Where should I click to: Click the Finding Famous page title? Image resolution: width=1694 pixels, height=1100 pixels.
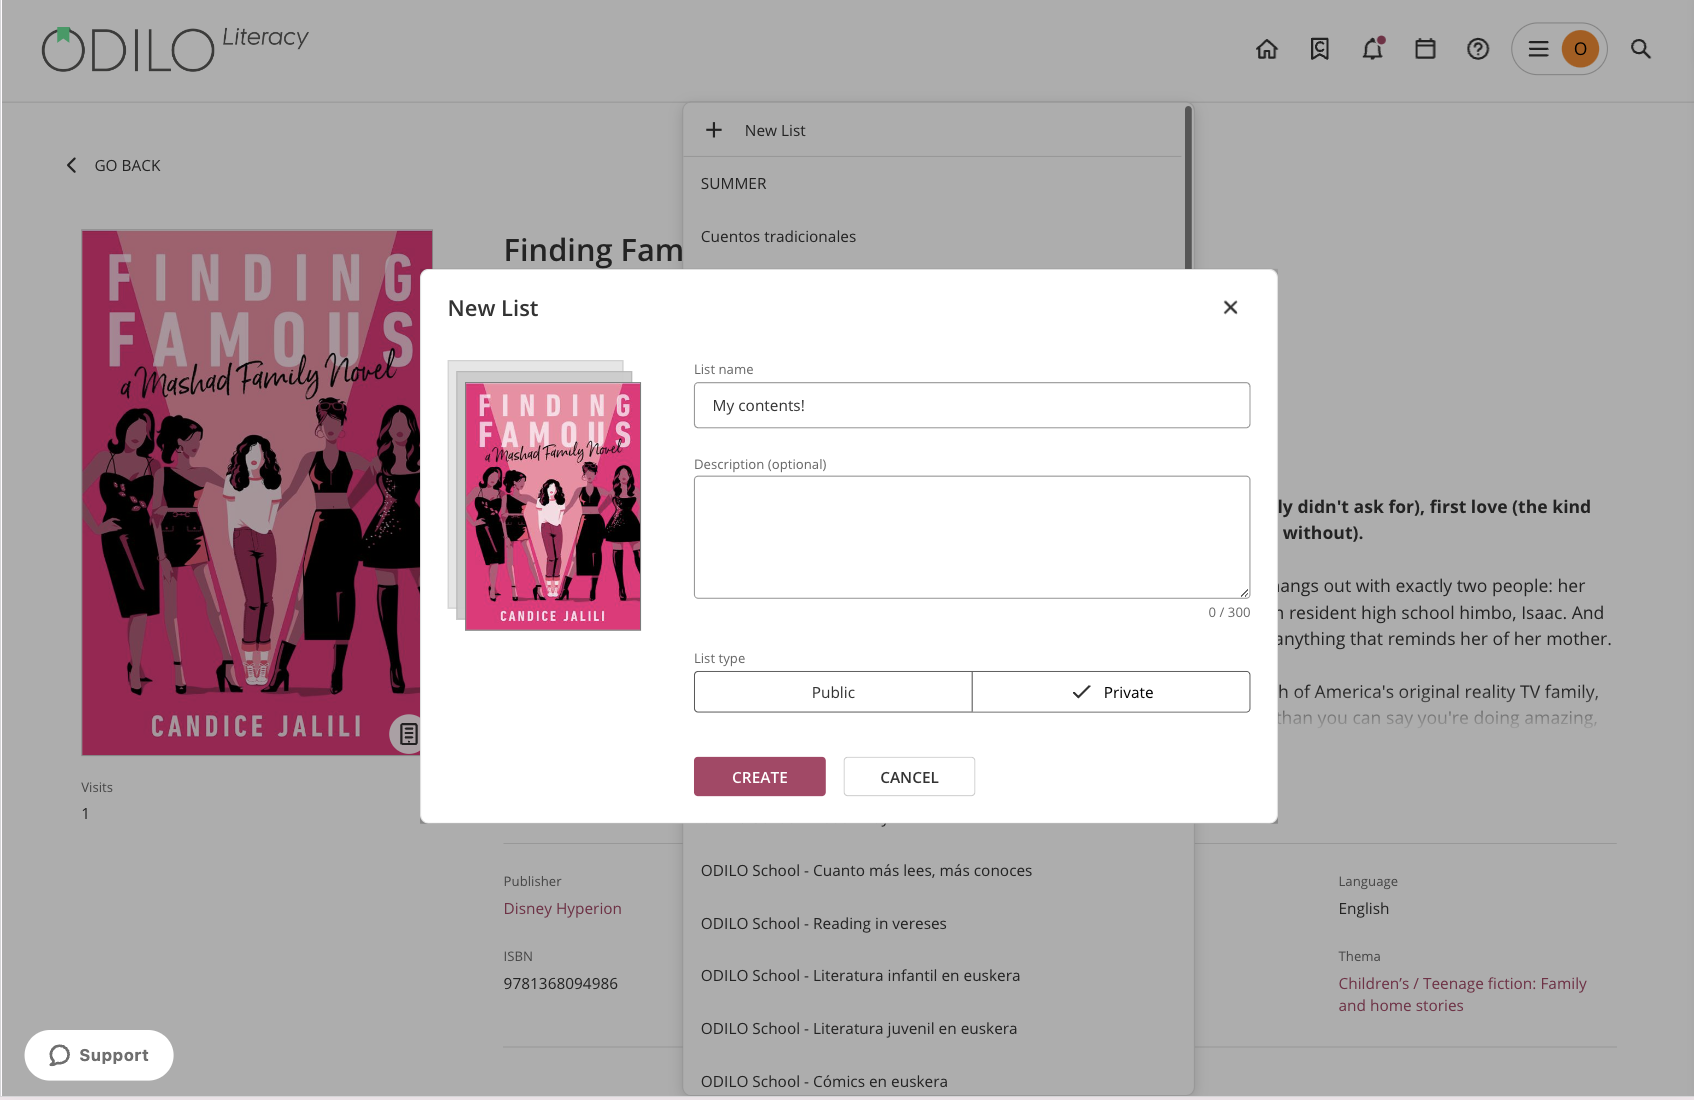[593, 250]
